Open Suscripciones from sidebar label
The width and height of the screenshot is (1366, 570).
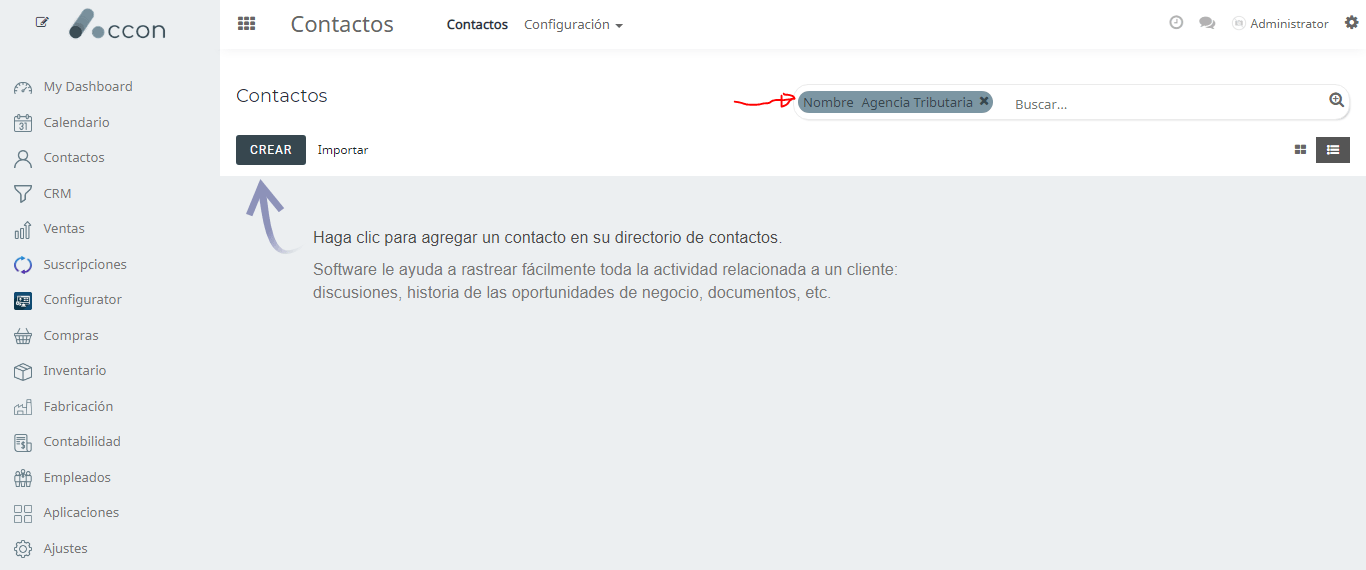[x=85, y=265]
